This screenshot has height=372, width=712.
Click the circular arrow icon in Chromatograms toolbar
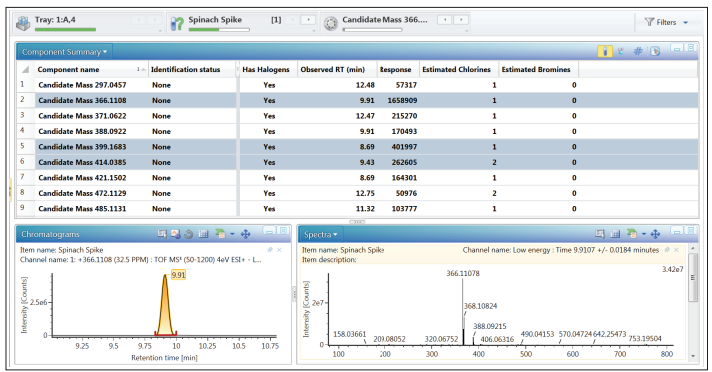188,234
